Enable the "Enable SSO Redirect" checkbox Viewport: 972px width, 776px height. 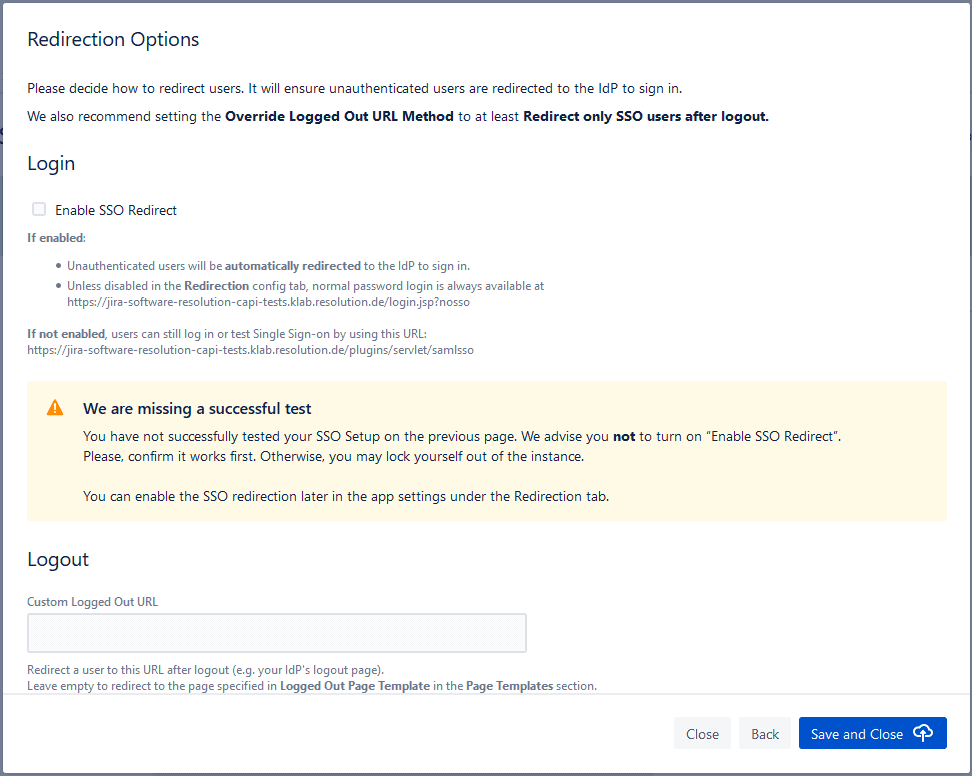[38, 209]
